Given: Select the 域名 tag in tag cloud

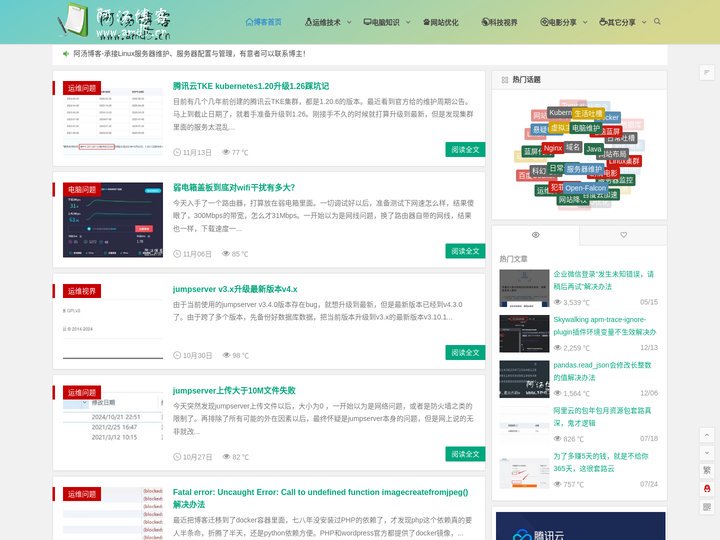Looking at the screenshot, I should (x=573, y=147).
